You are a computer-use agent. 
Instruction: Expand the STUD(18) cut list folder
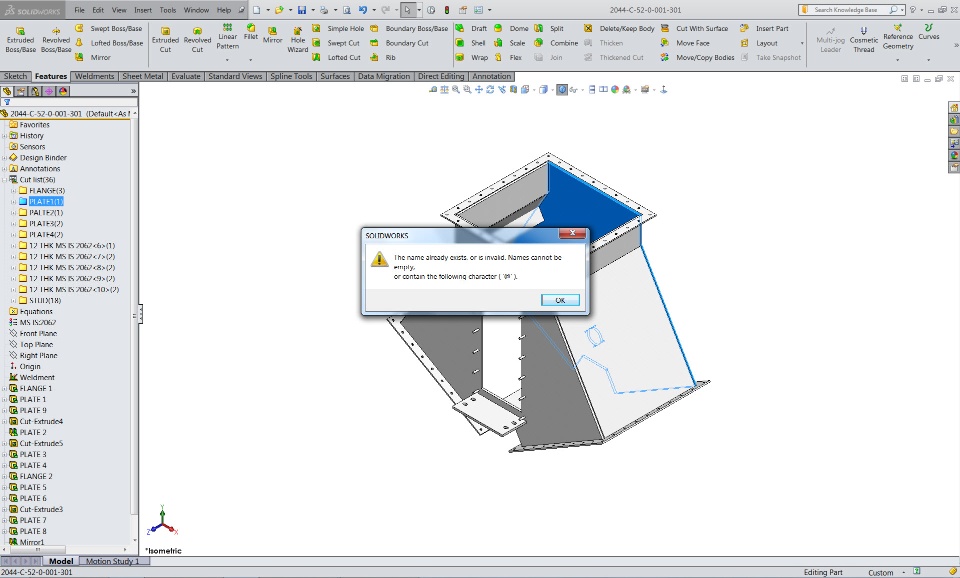pyautogui.click(x=13, y=301)
